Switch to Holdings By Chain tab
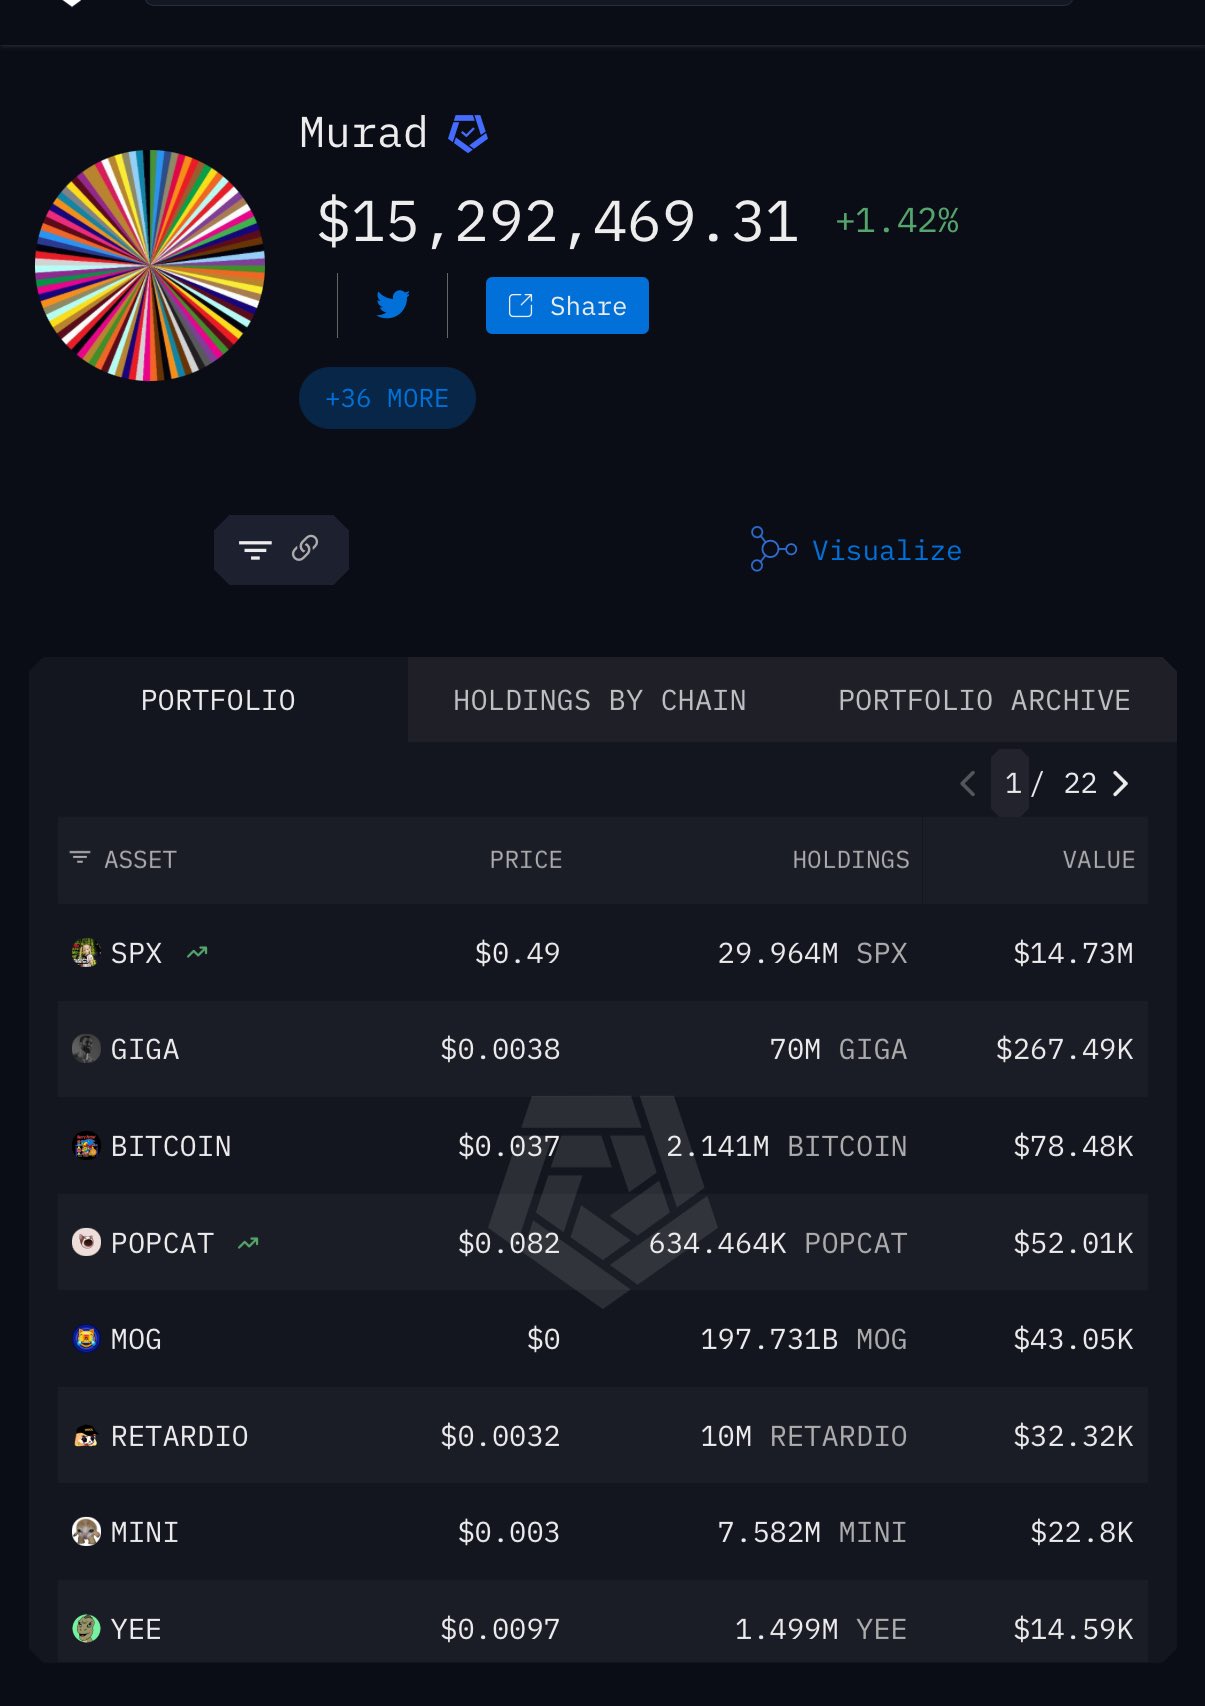The image size is (1205, 1706). point(599,700)
